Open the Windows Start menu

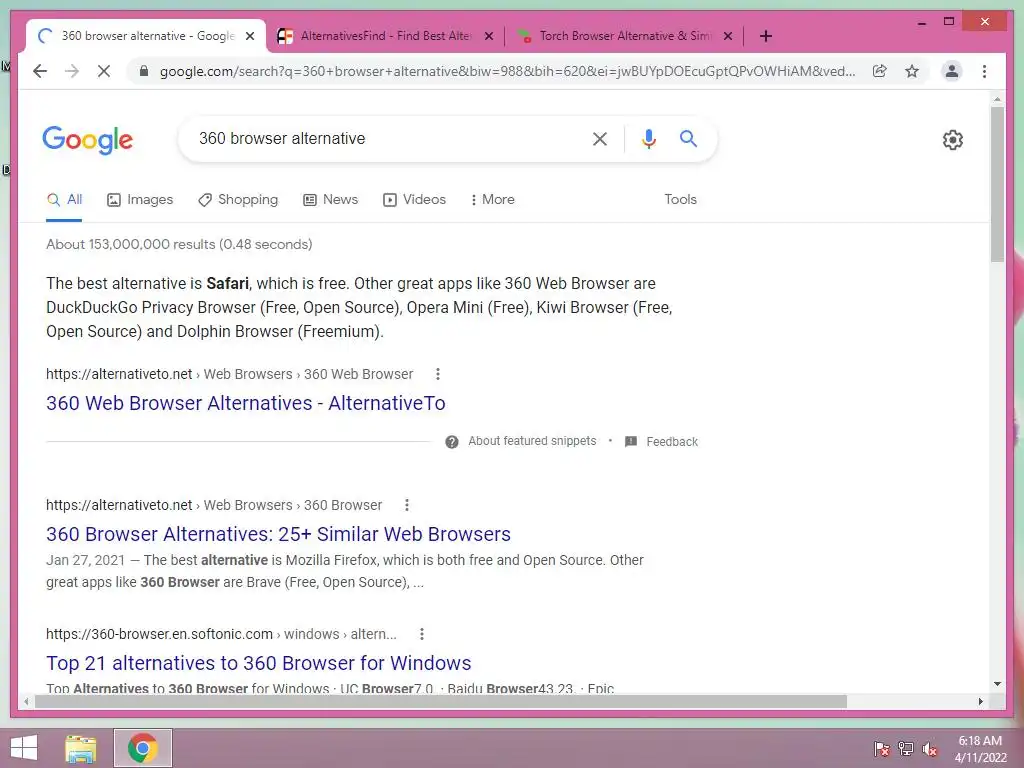coord(24,748)
